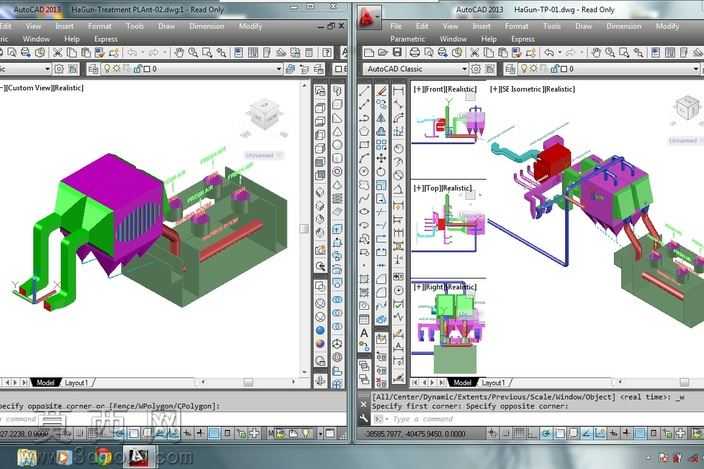Open [+] viewport controls on Front viewport
The width and height of the screenshot is (704, 469).
[418, 89]
